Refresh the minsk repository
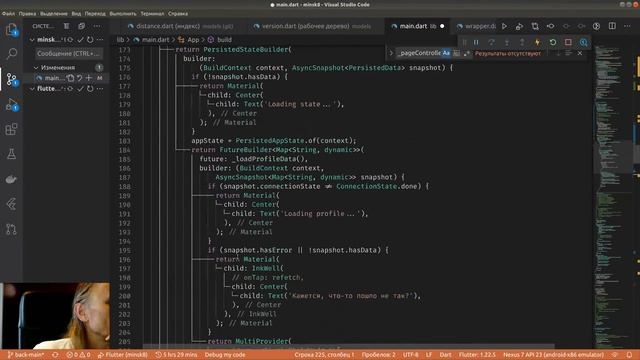The image size is (640, 360). point(90,40)
